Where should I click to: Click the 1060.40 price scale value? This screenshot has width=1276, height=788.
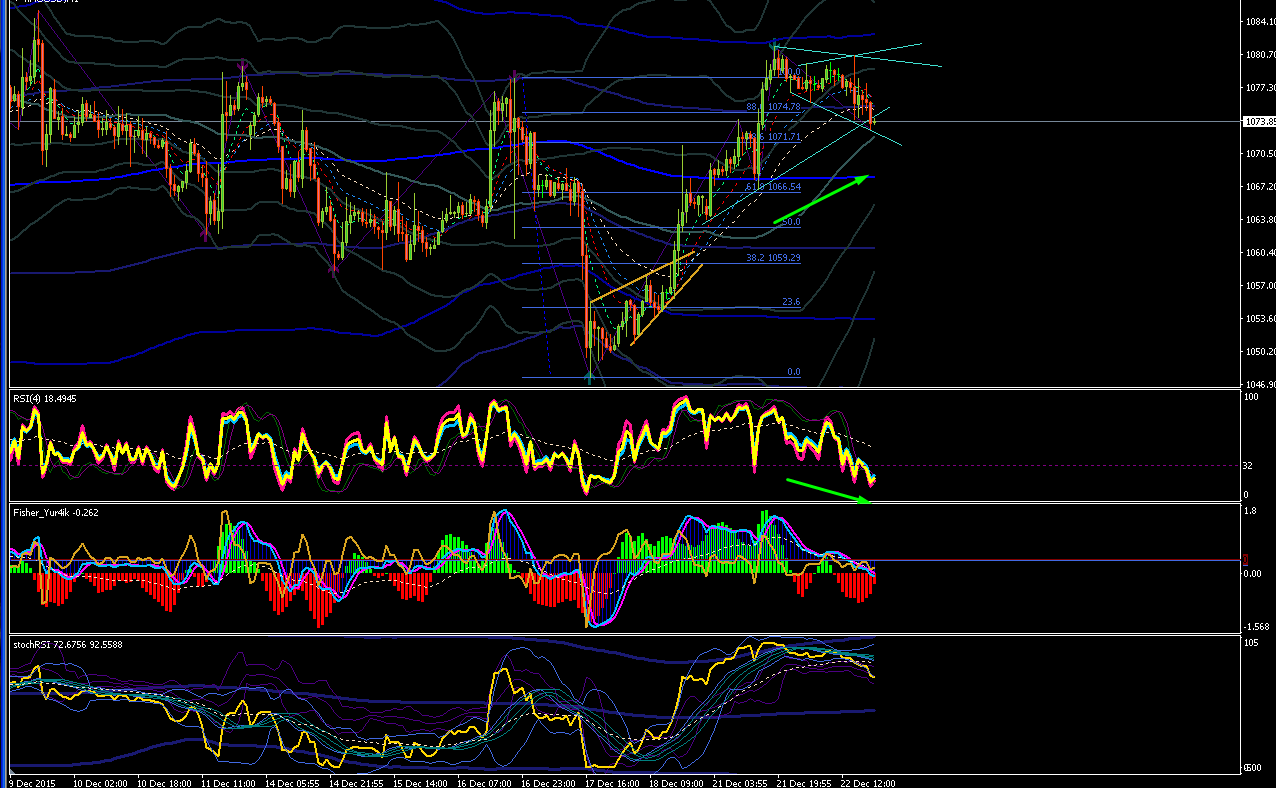1259,253
